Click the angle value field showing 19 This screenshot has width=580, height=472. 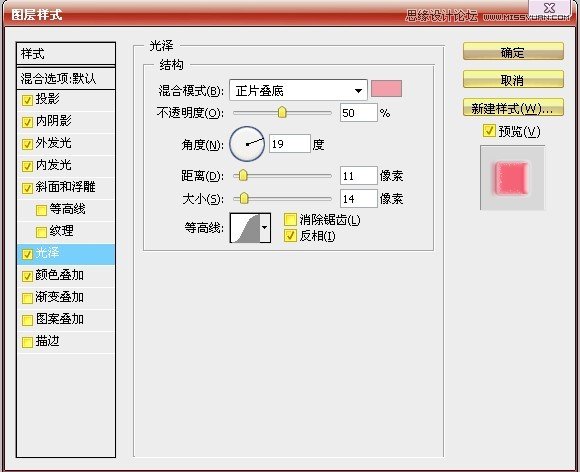tap(290, 144)
